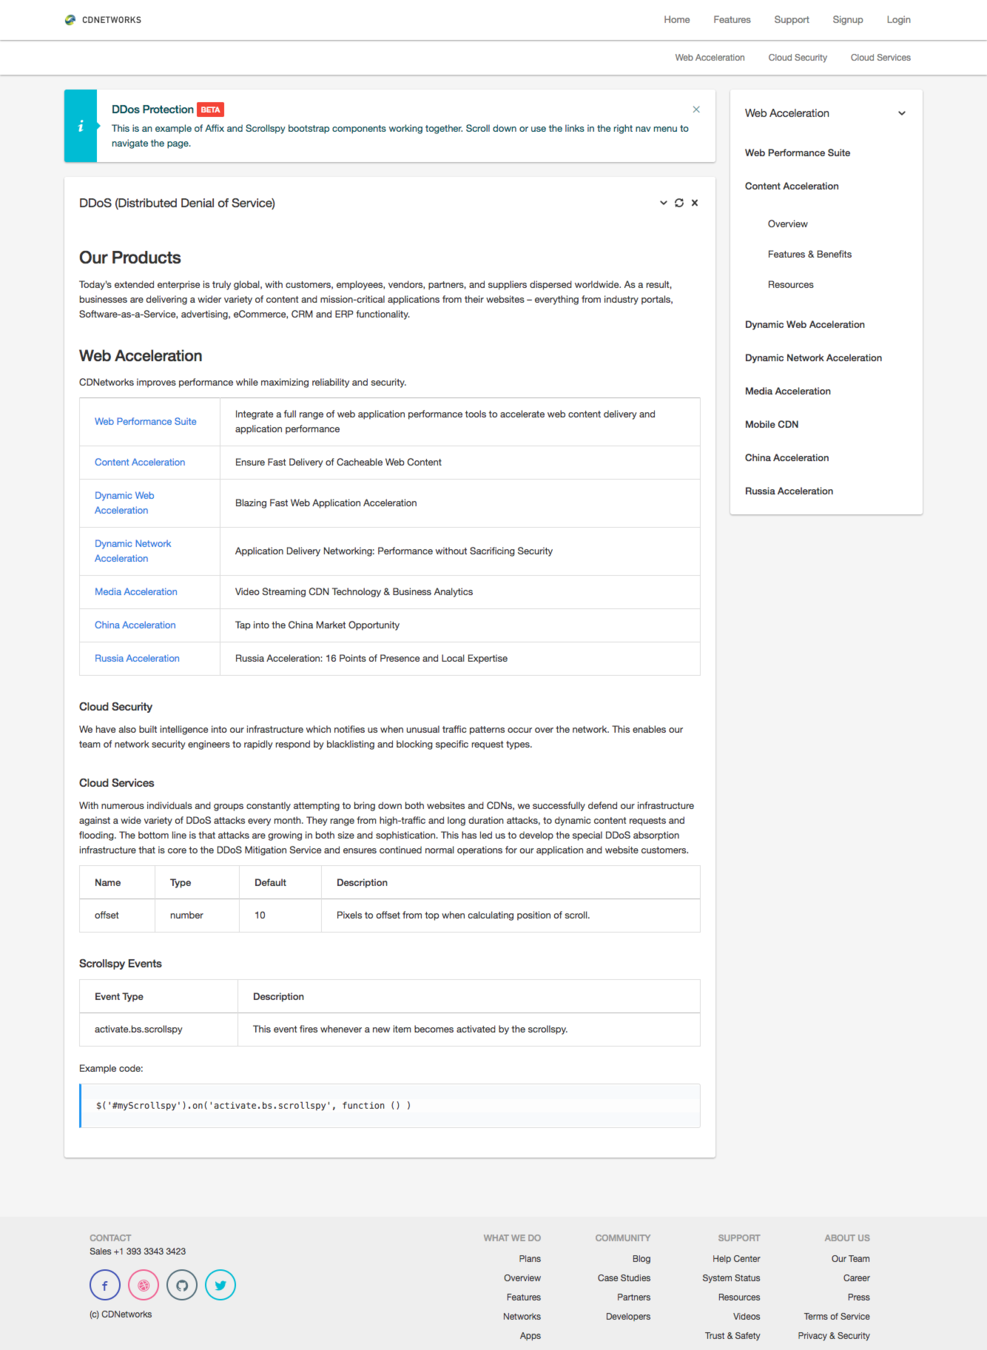Open the Dribbble social icon

click(x=143, y=1285)
